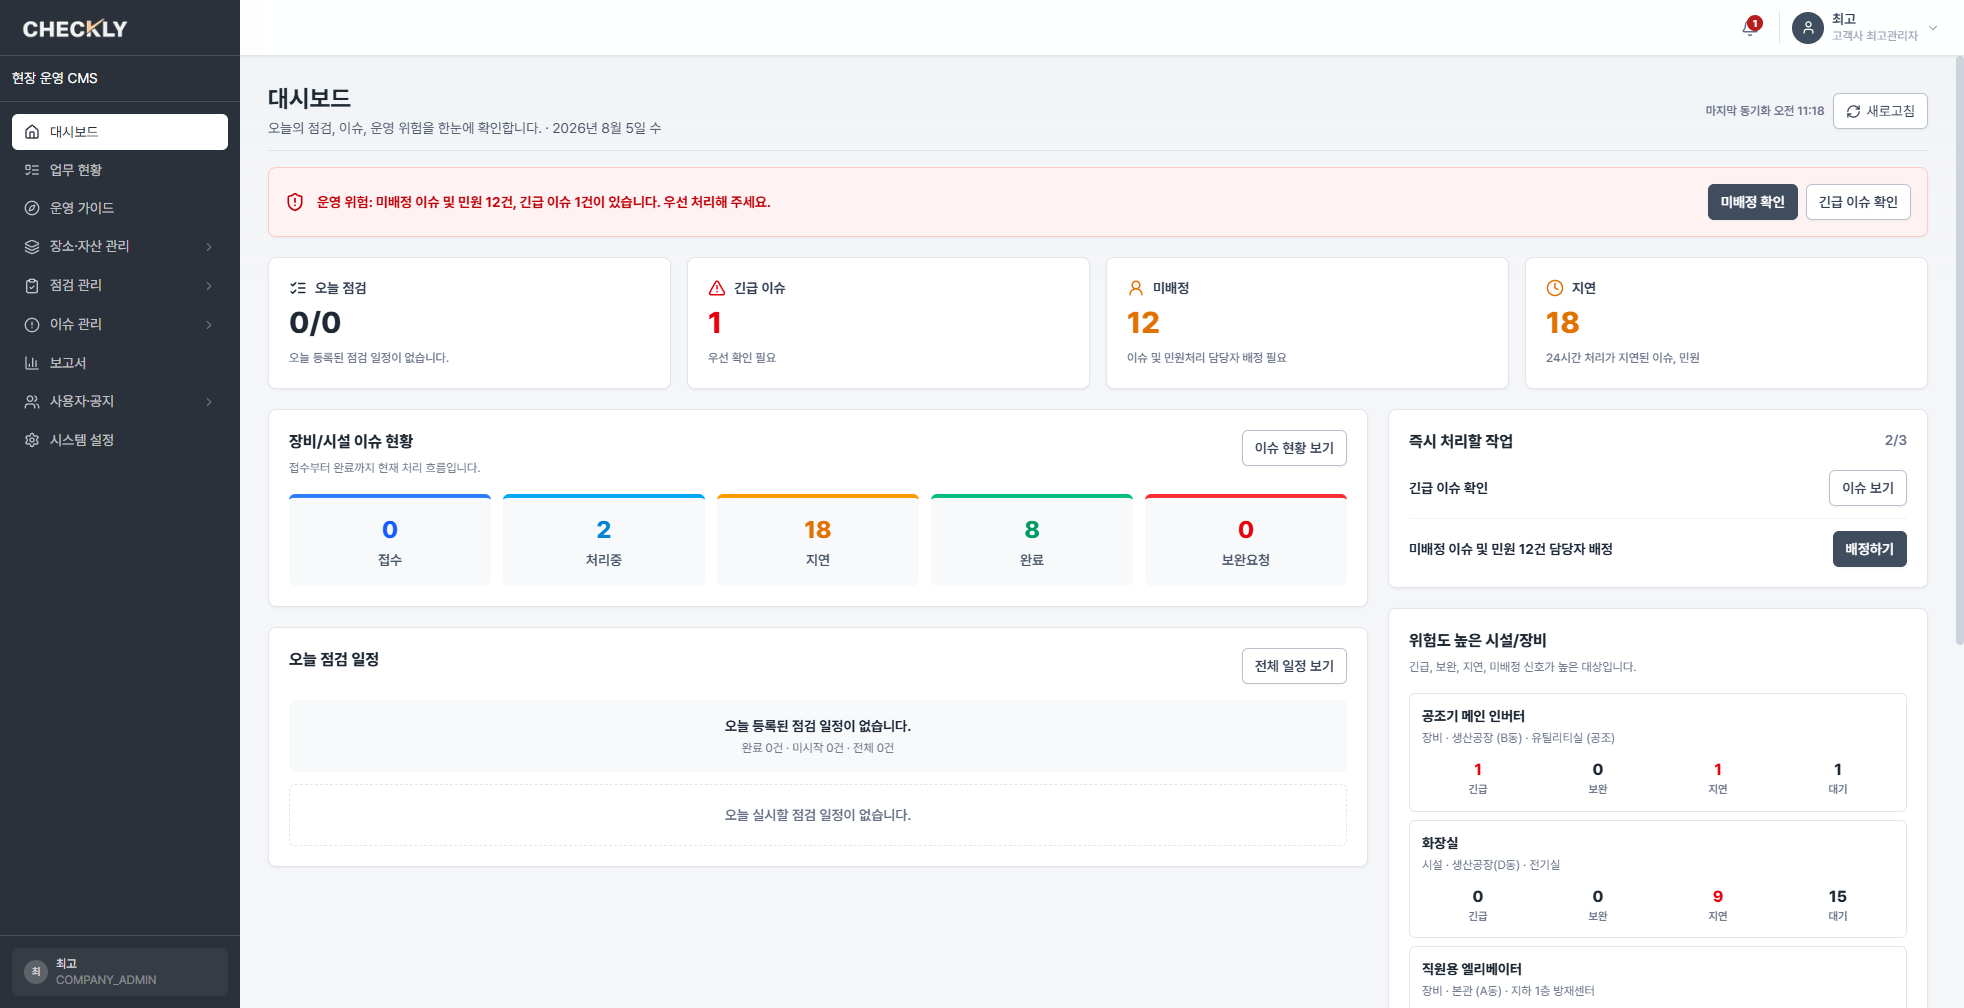
Task: Click 이슈 보기 button
Action: [x=1868, y=488]
